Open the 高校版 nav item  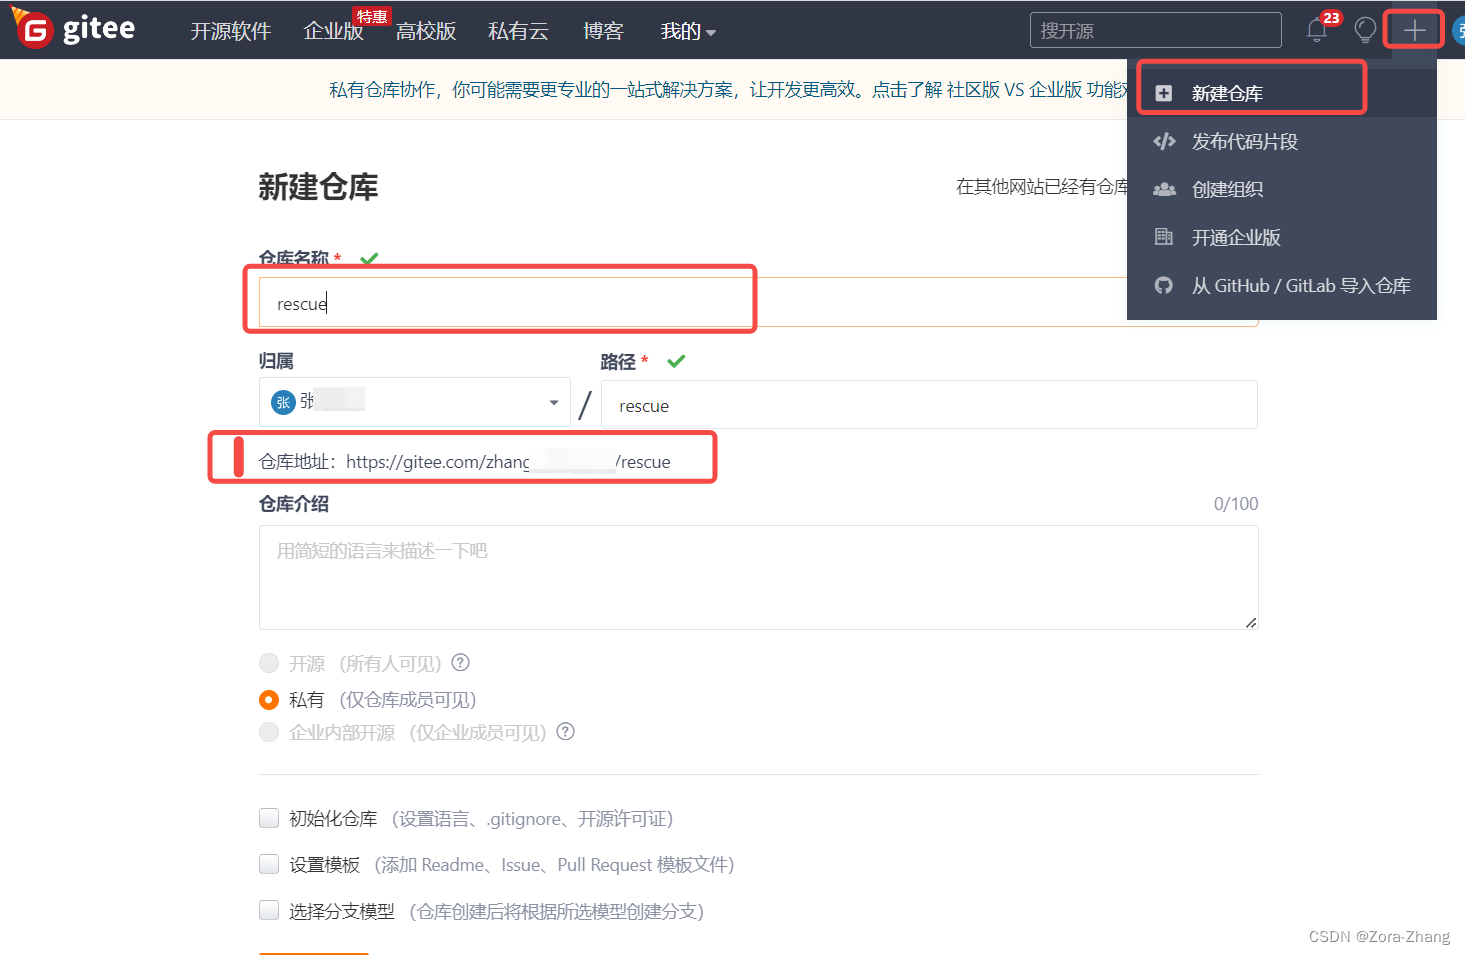point(426,31)
